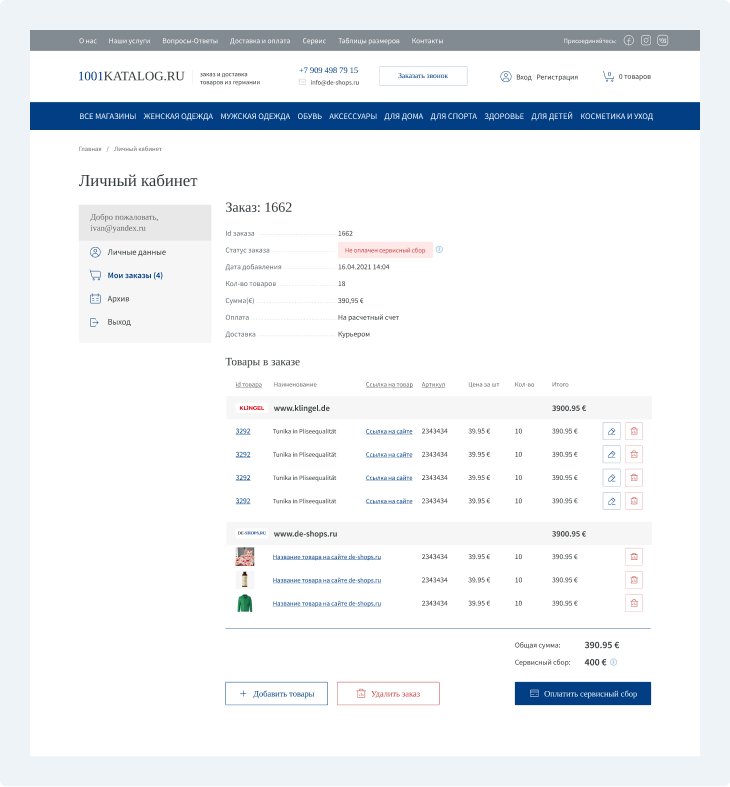Image resolution: width=730 pixels, height=787 pixels.
Task: Click the Удалить заказ button
Action: coord(388,693)
